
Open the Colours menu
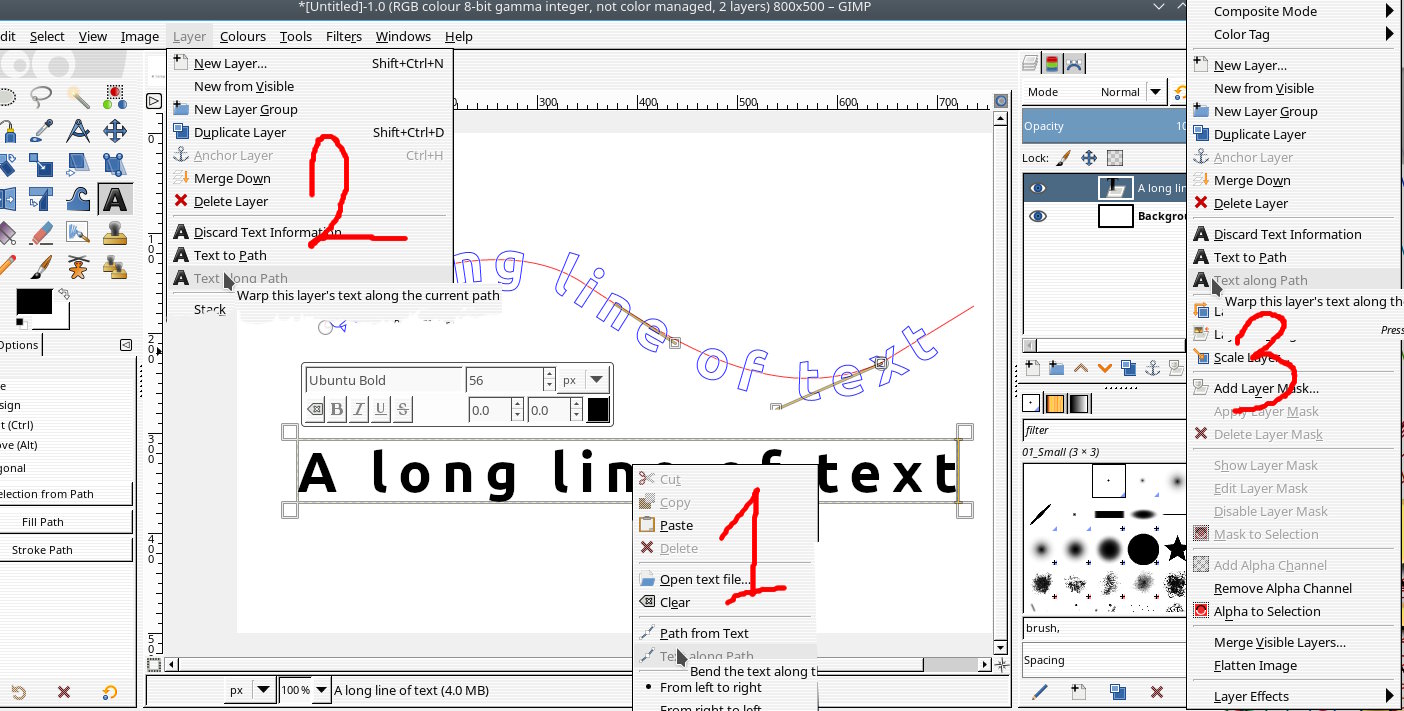243,36
